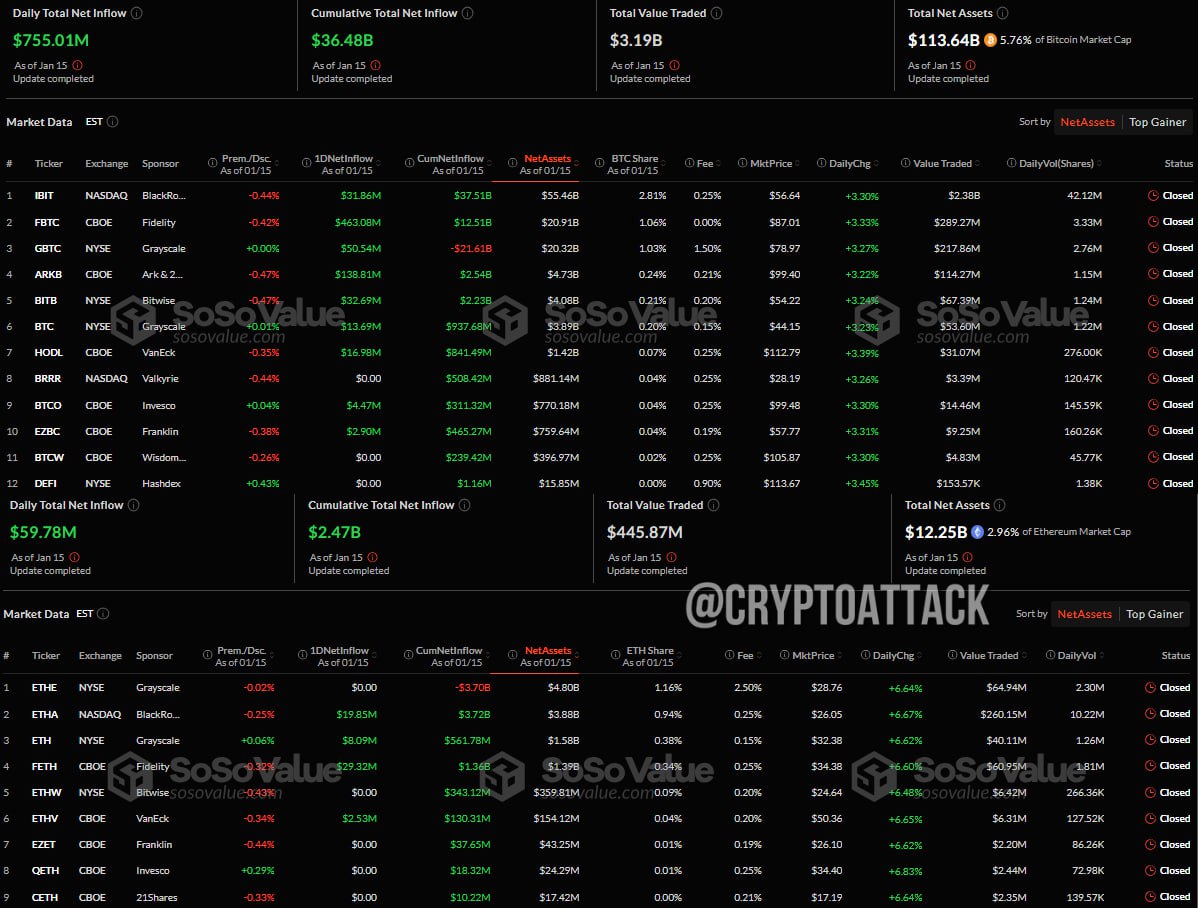
Task: Click info icon before DailyVol(Shares) column header
Action: [x=1012, y=164]
